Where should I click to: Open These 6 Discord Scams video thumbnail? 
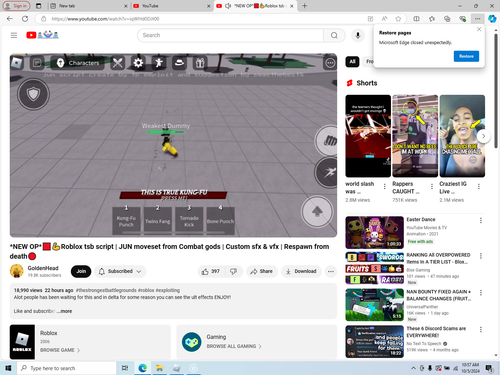click(375, 341)
